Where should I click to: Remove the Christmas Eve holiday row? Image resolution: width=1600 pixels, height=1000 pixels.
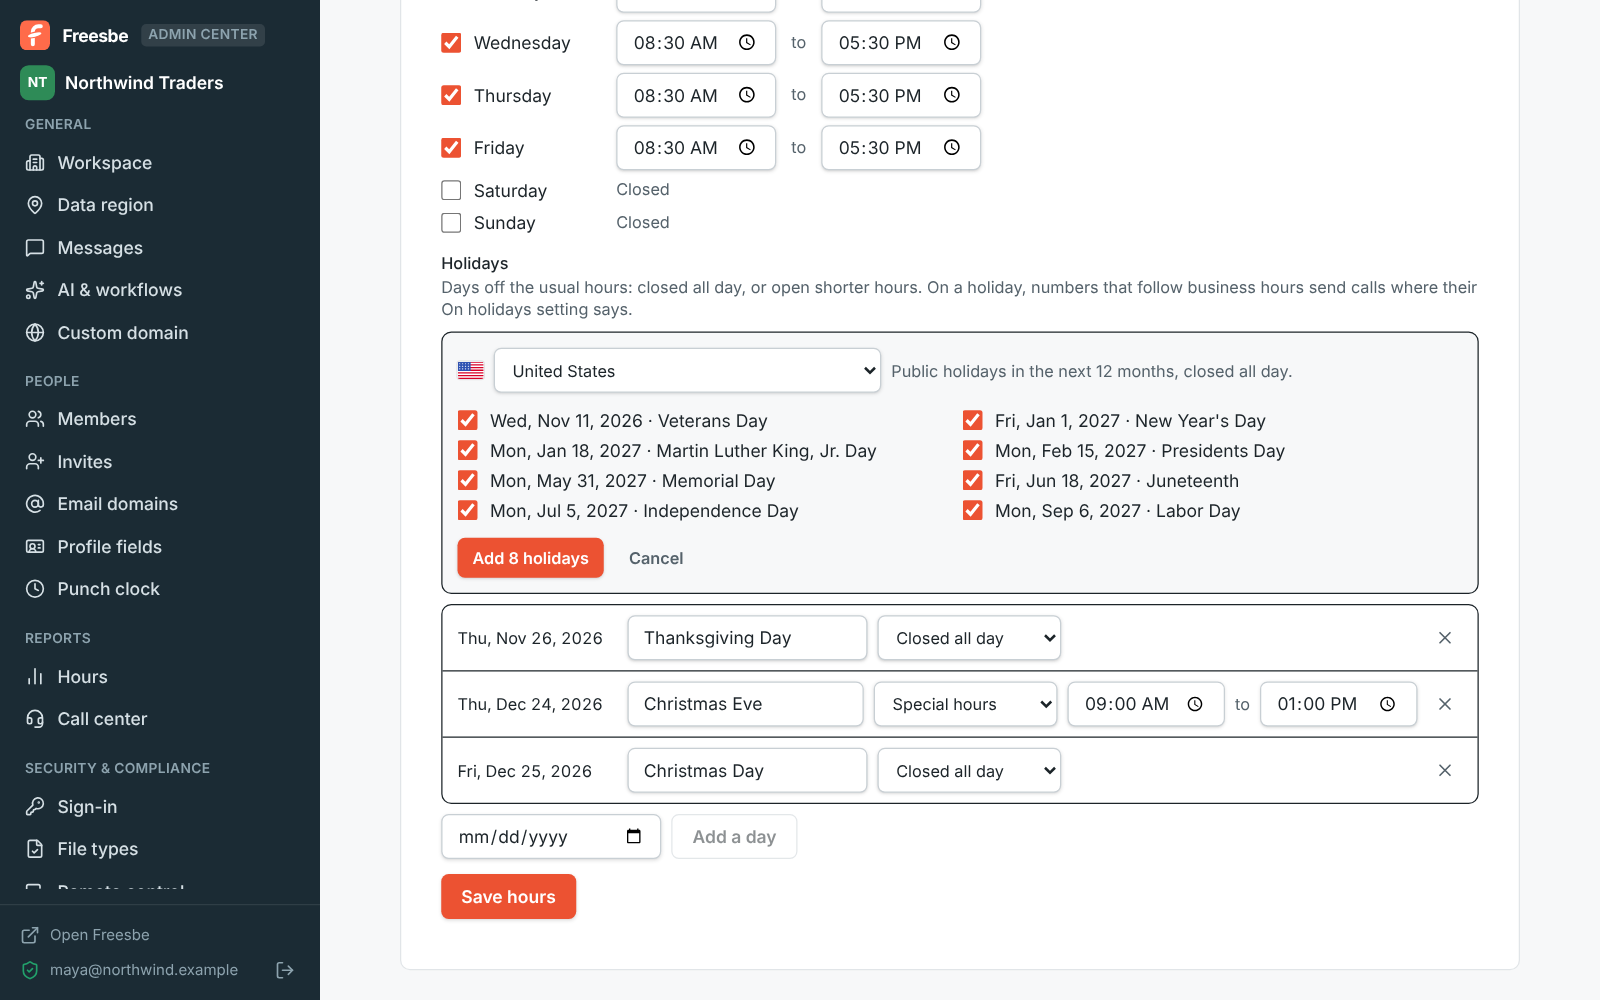click(1445, 704)
